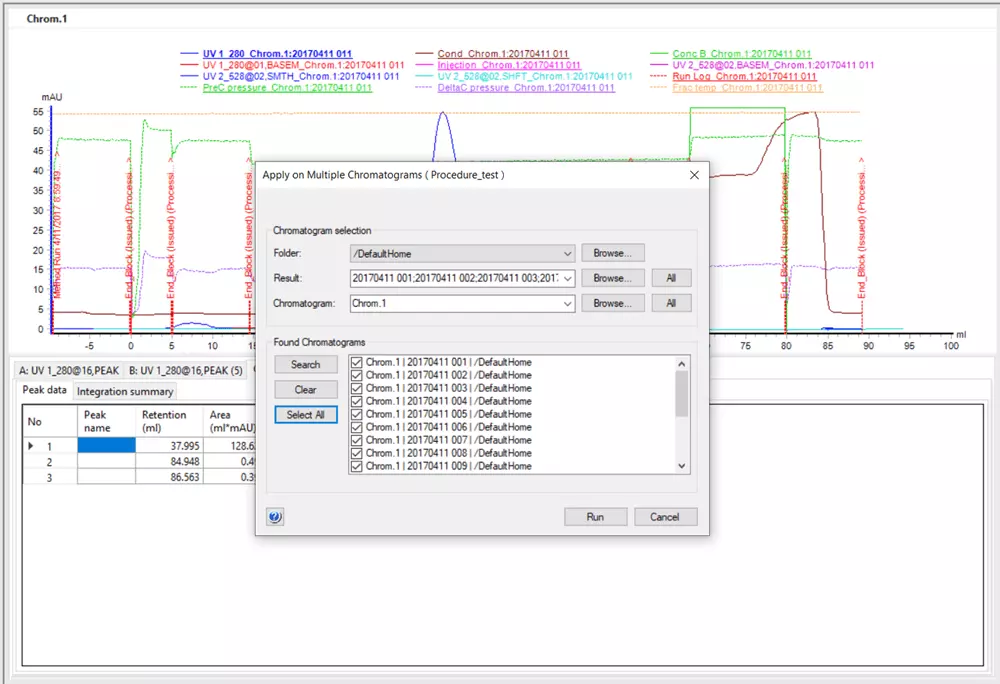Click Search for found chromatograms

pyautogui.click(x=305, y=365)
